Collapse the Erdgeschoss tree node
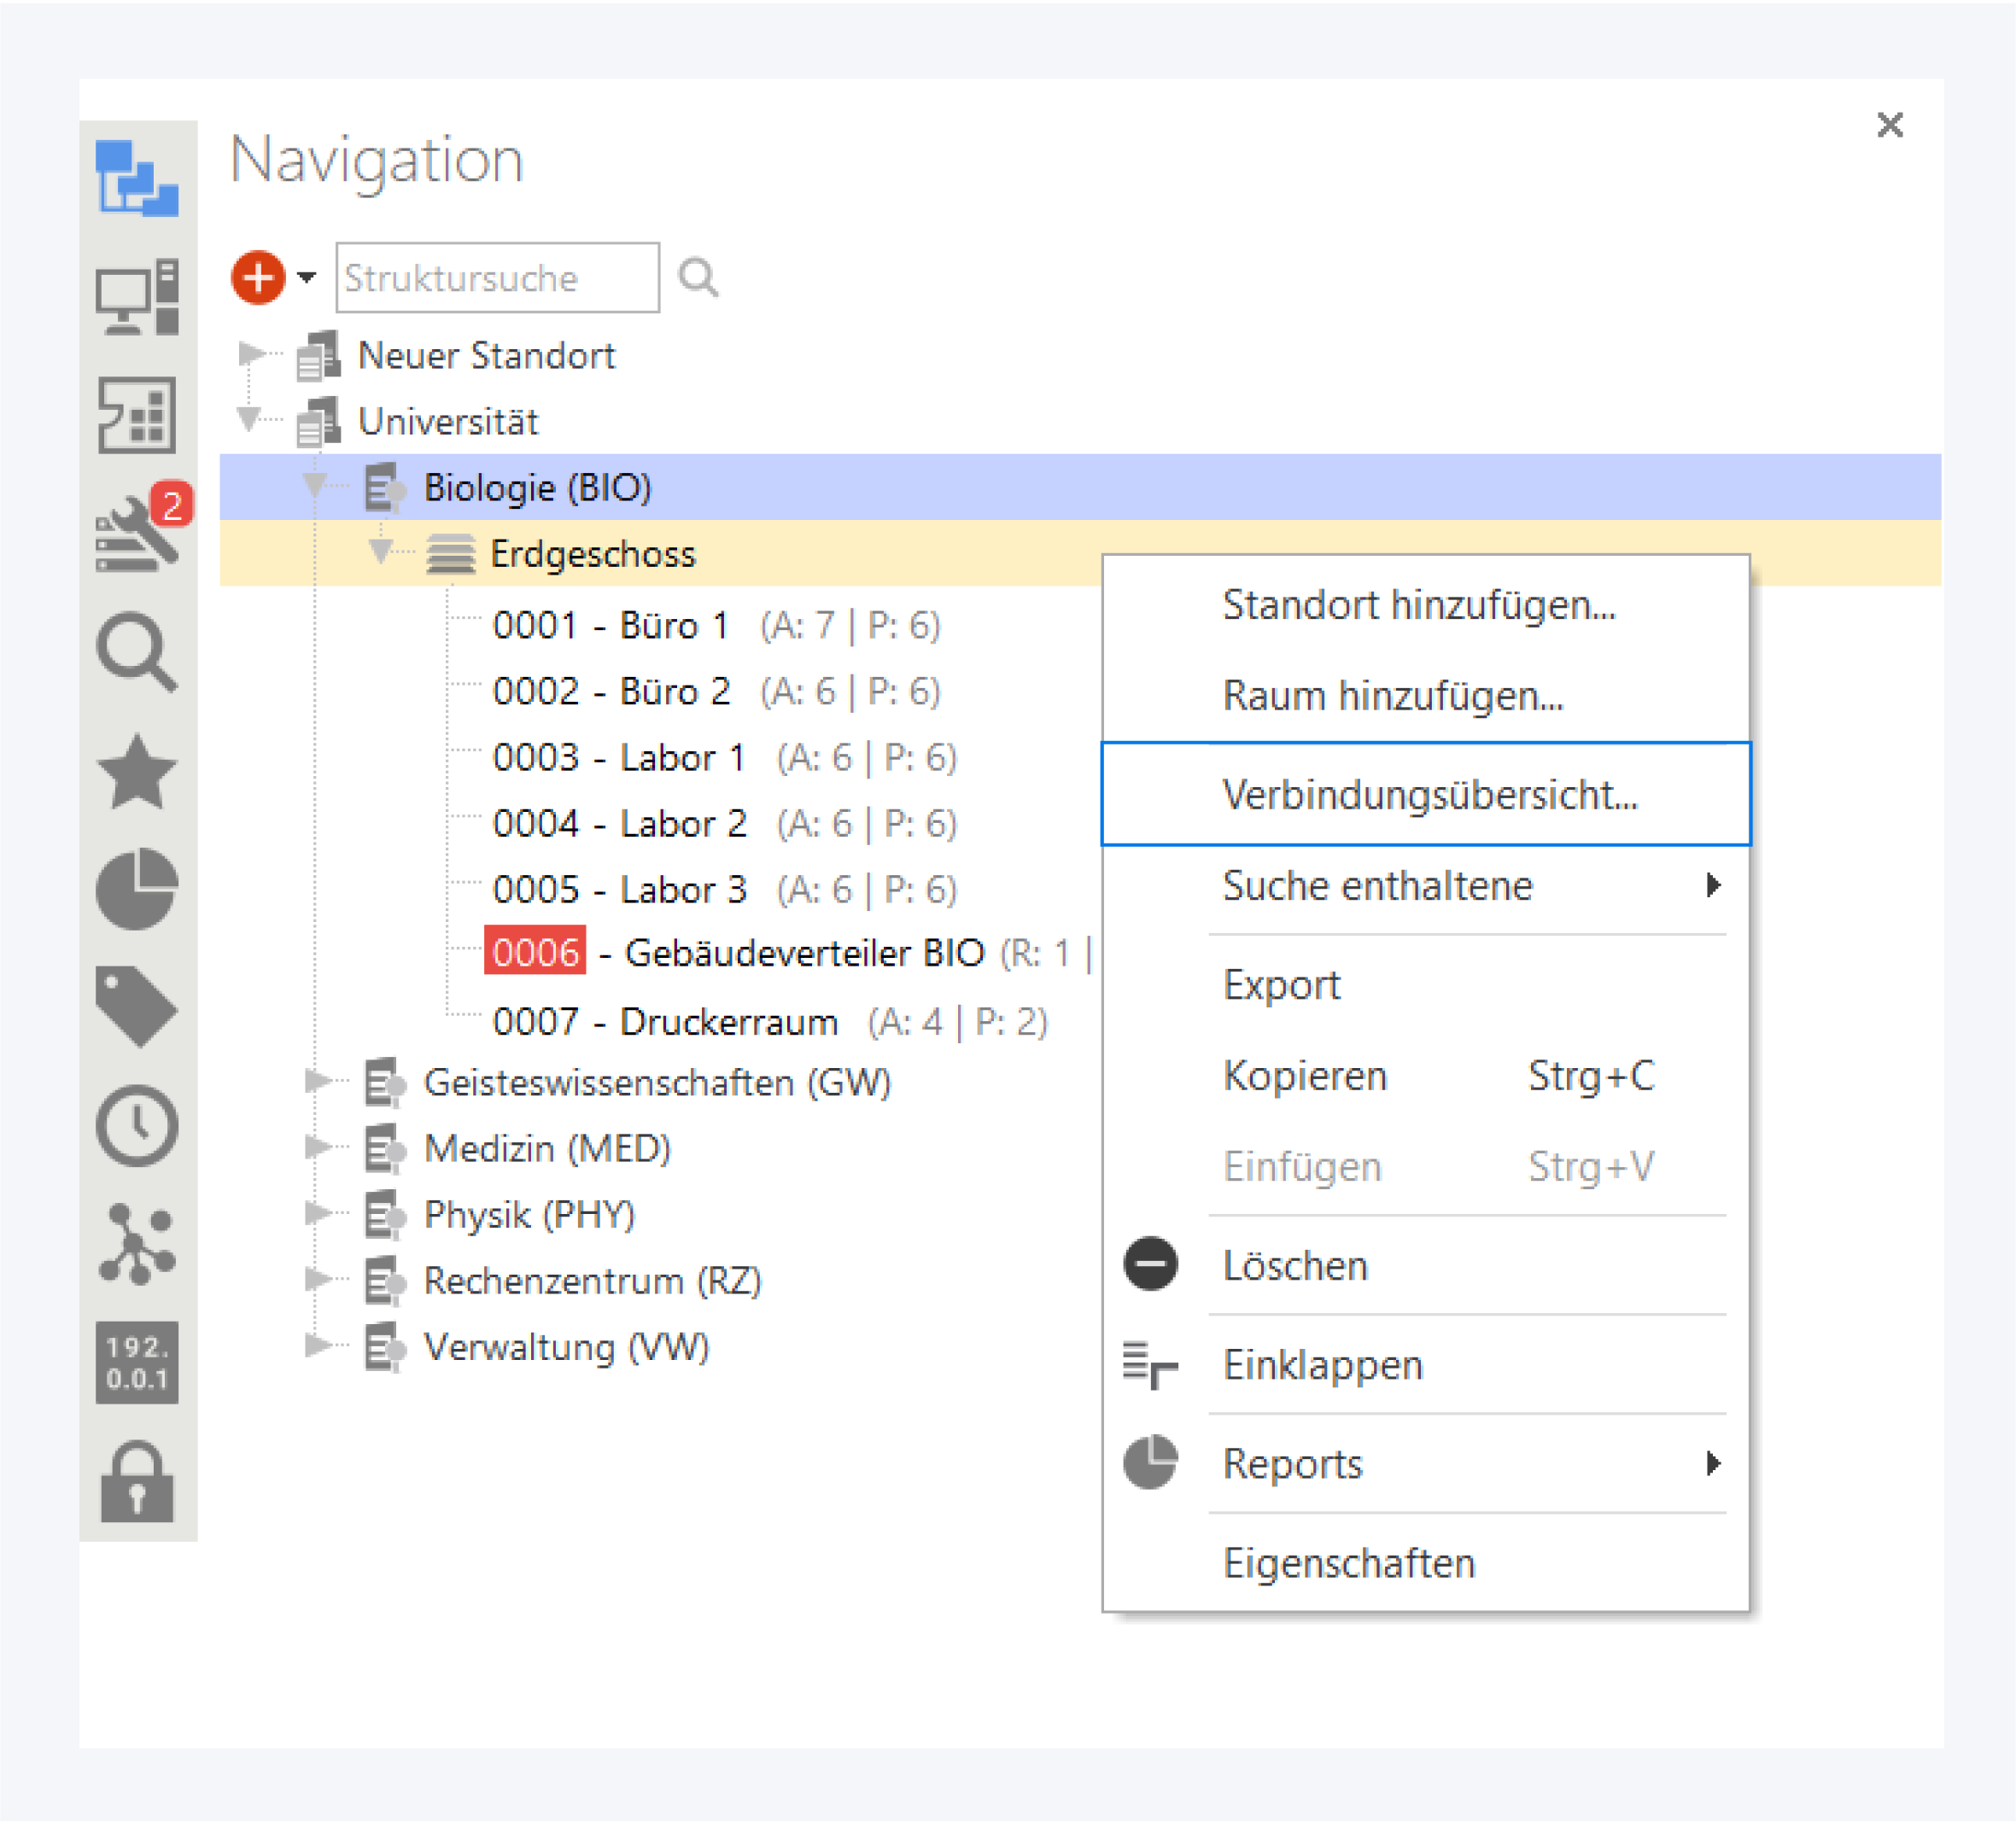Viewport: 2016px width, 1821px height. click(x=380, y=551)
